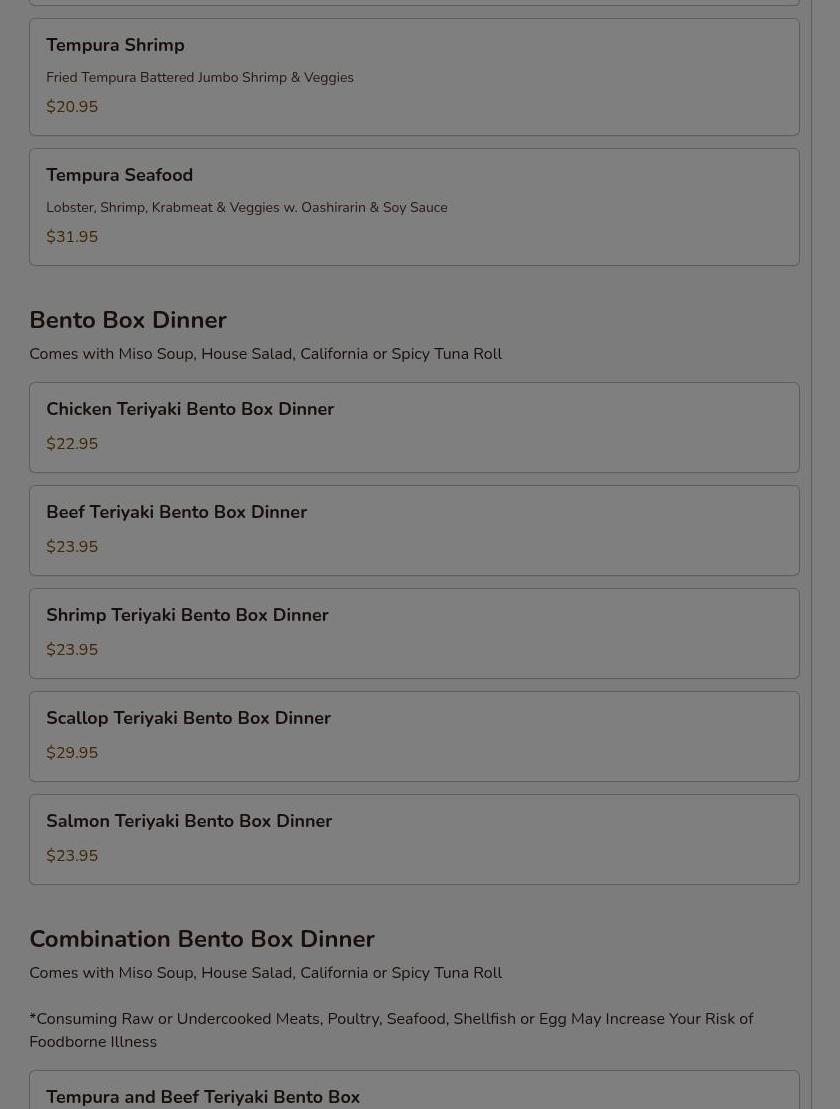Image resolution: width=840 pixels, height=1109 pixels.
Task: Click the $23.95 Beef Teriyaki price
Action: coord(72,547)
